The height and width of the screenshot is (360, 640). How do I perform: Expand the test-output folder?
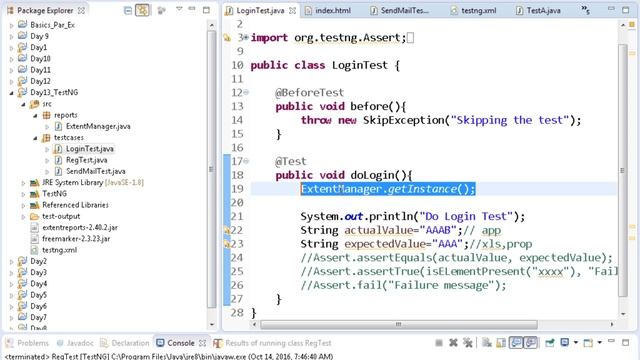coord(23,217)
